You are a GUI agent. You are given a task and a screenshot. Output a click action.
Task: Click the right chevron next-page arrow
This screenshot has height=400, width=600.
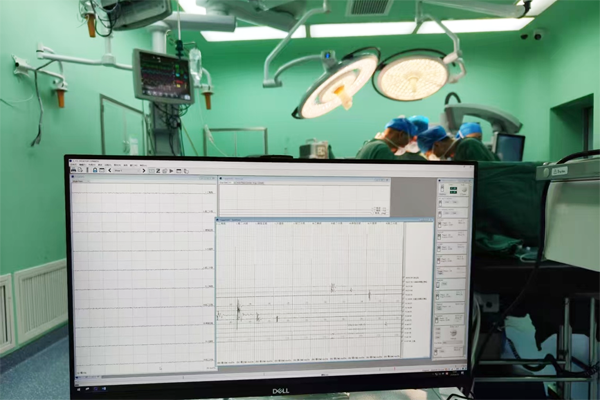pos(144,171)
